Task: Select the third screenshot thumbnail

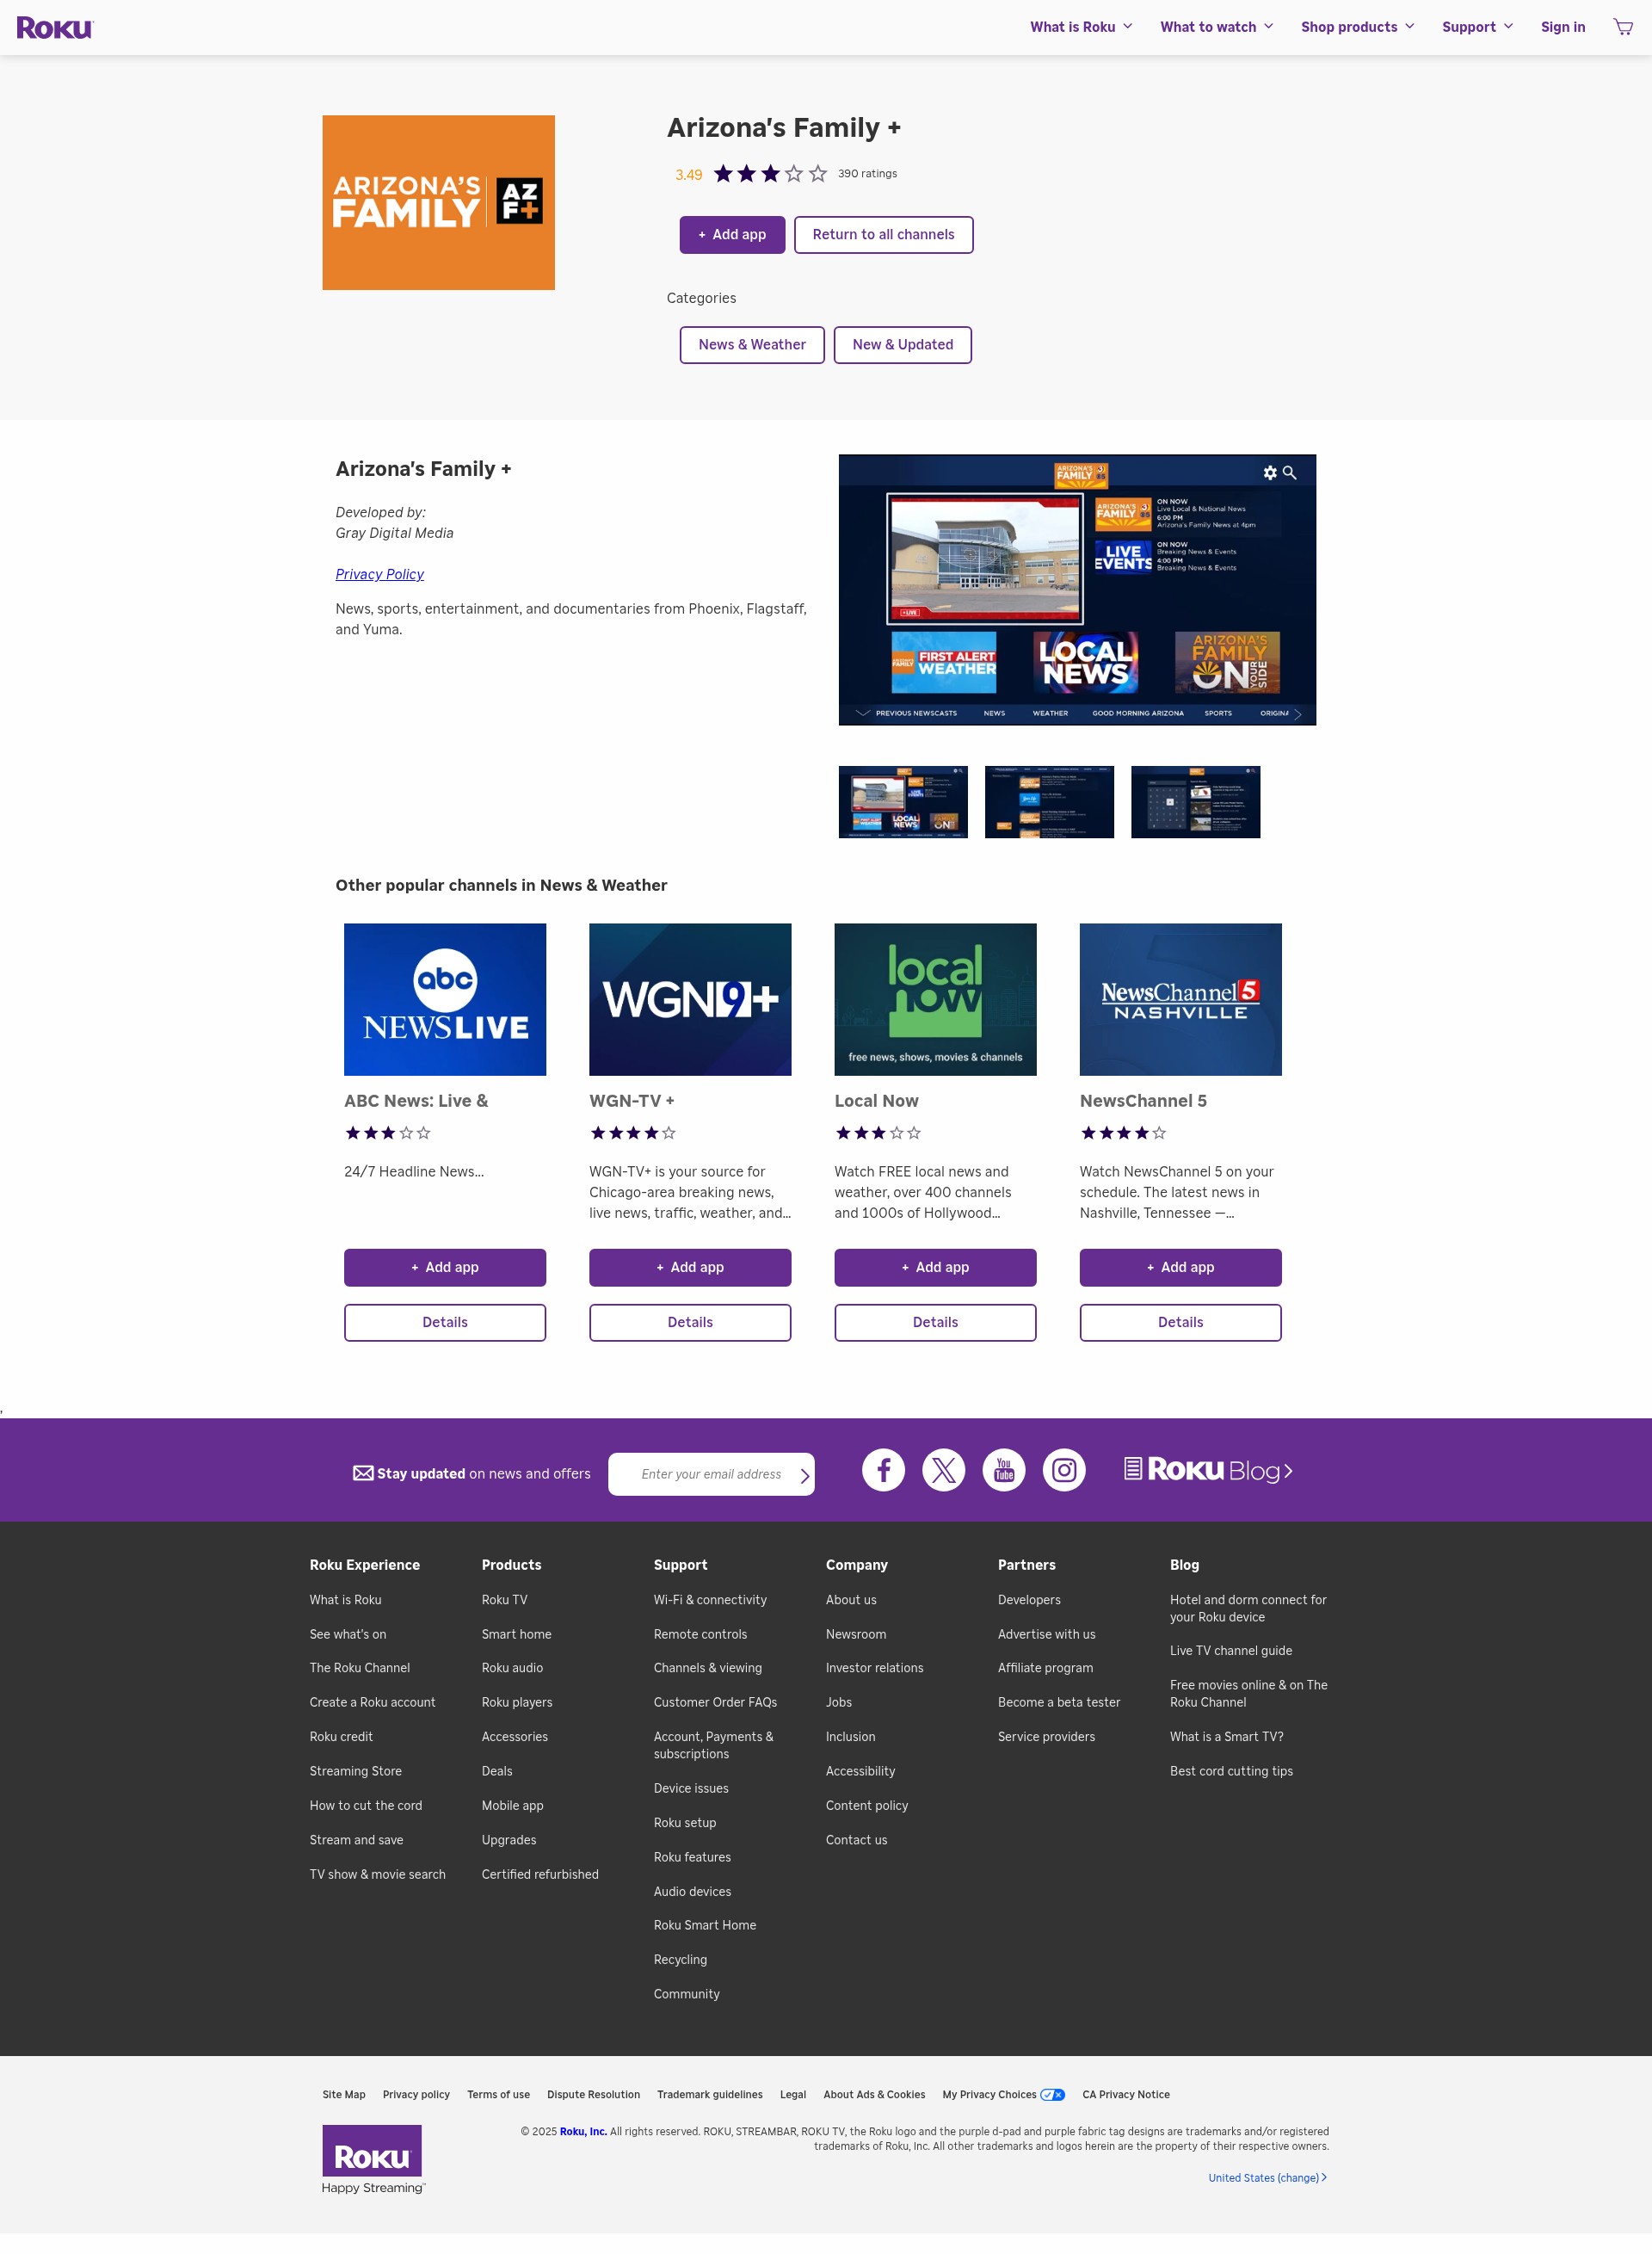Action: (1195, 802)
